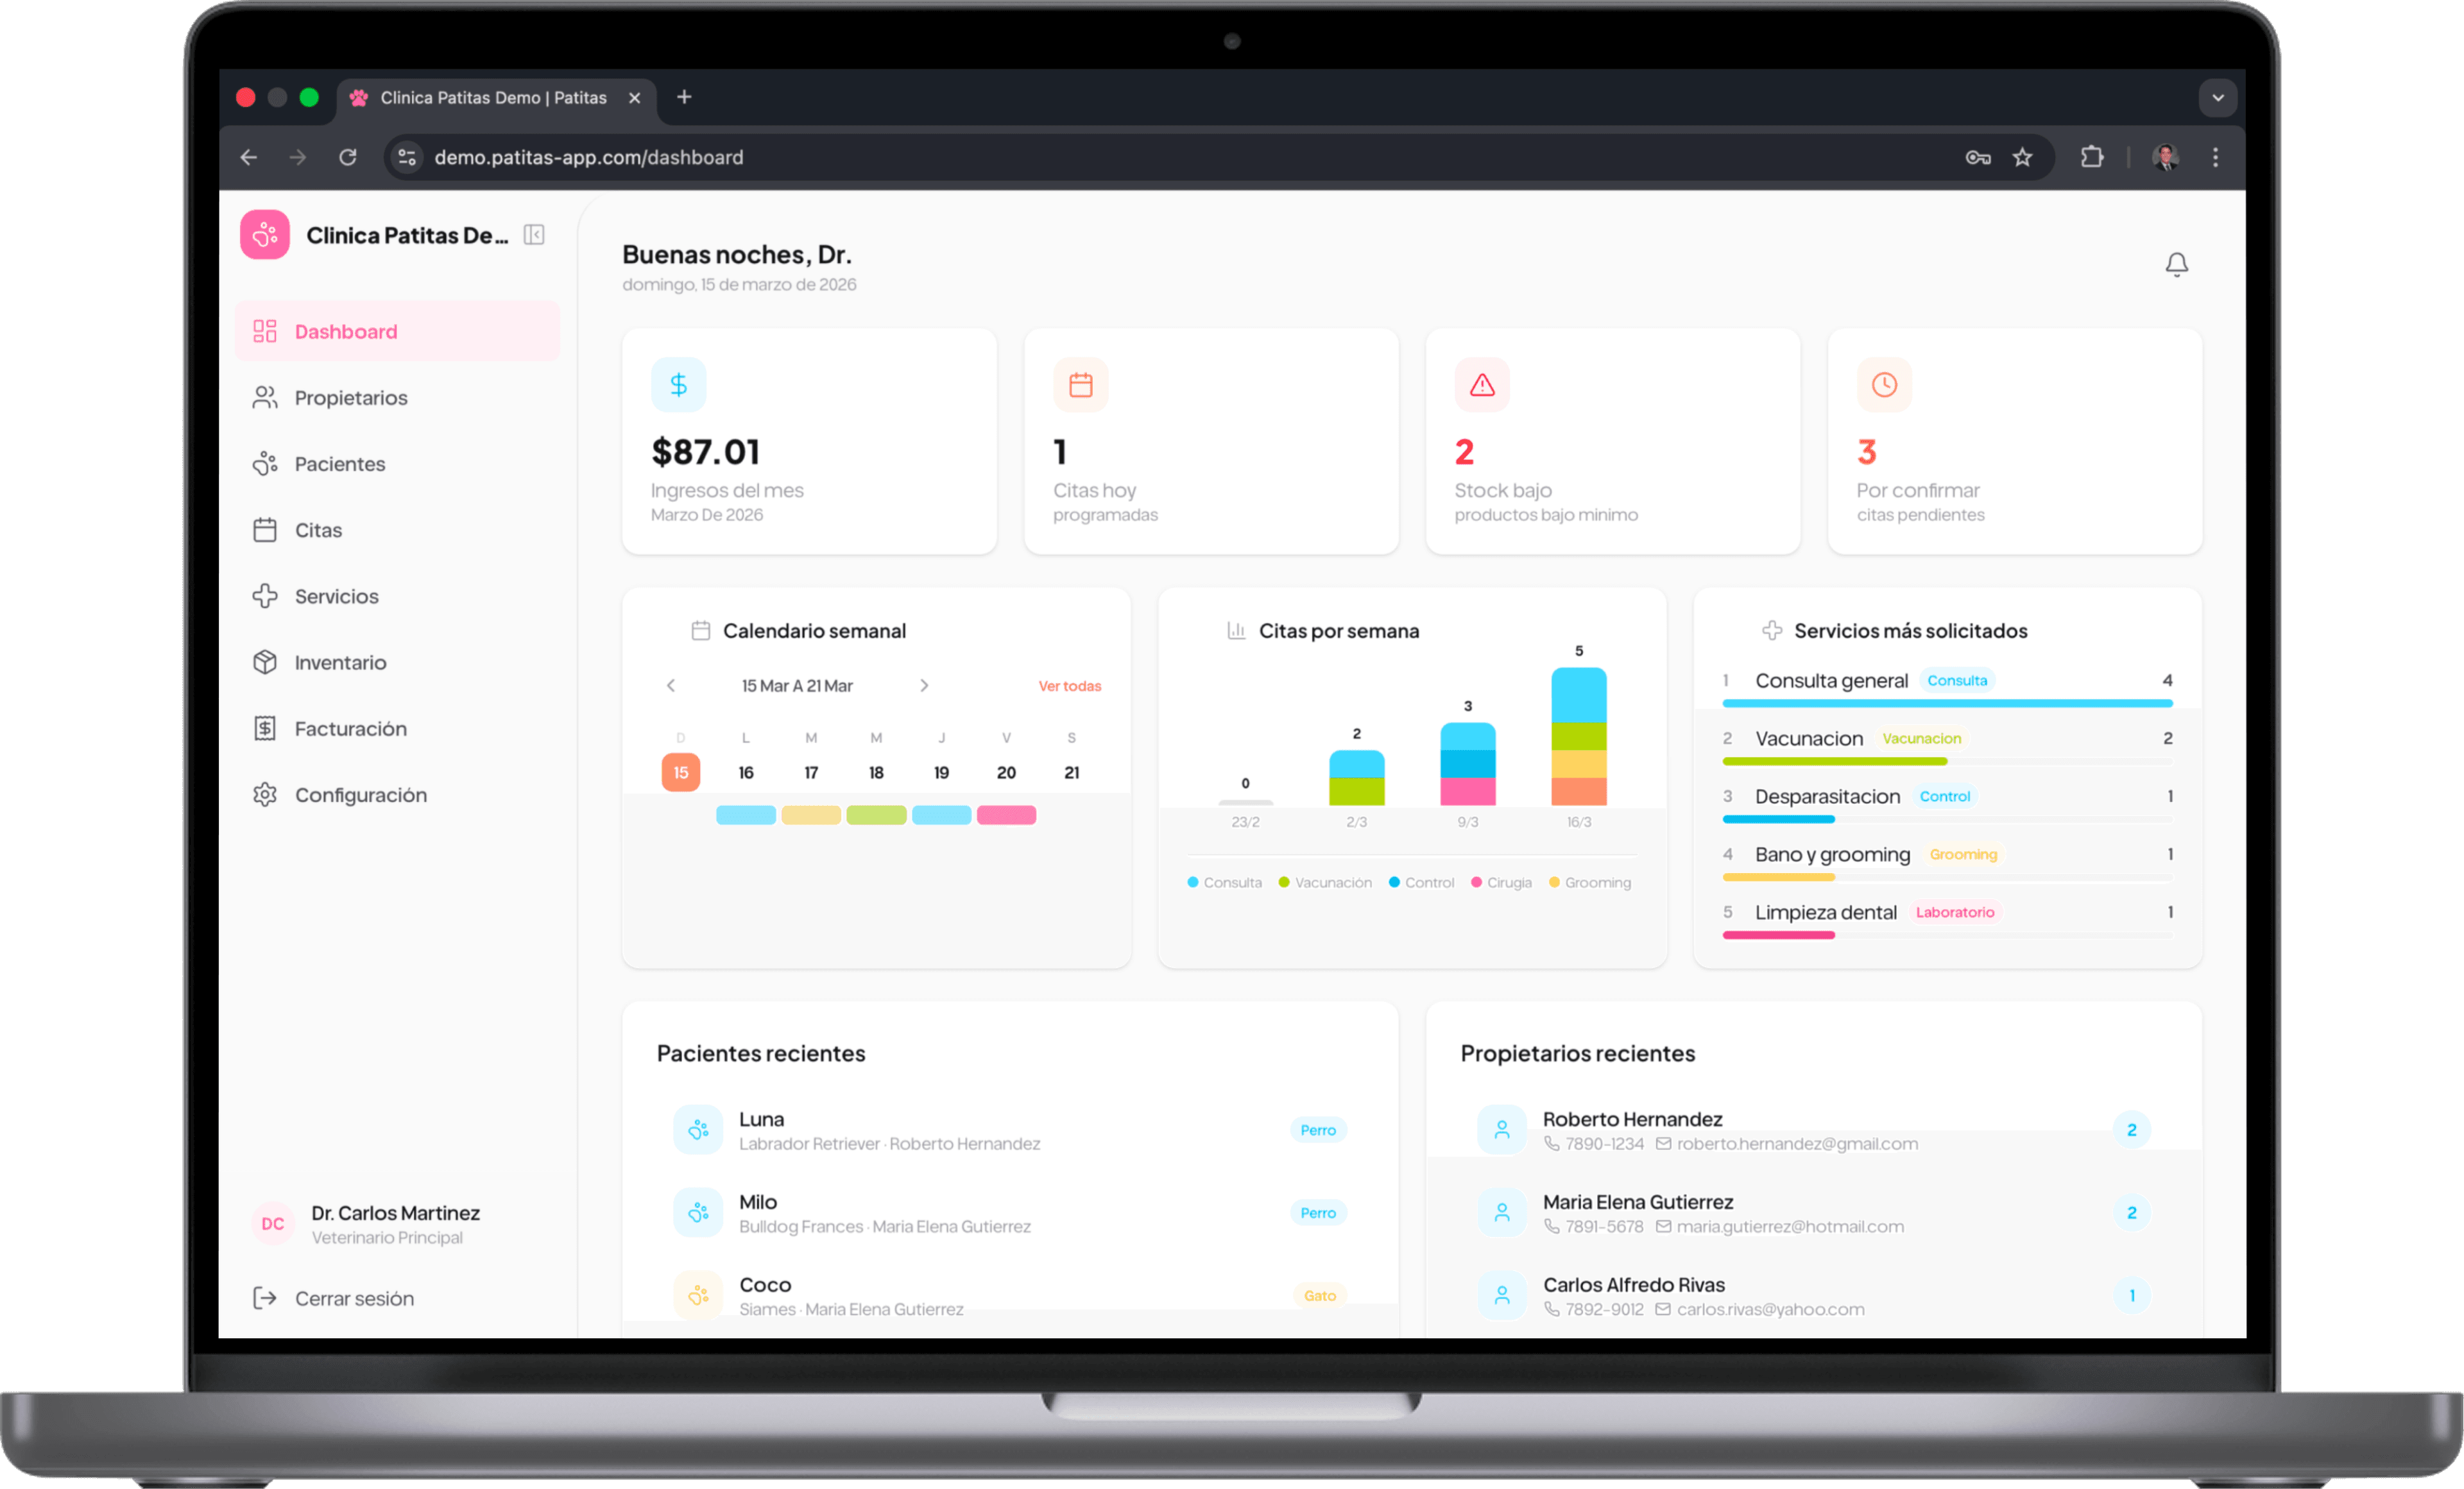The width and height of the screenshot is (2464, 1489).
Task: Toggle the Cirugia legend item
Action: pos(1501,882)
